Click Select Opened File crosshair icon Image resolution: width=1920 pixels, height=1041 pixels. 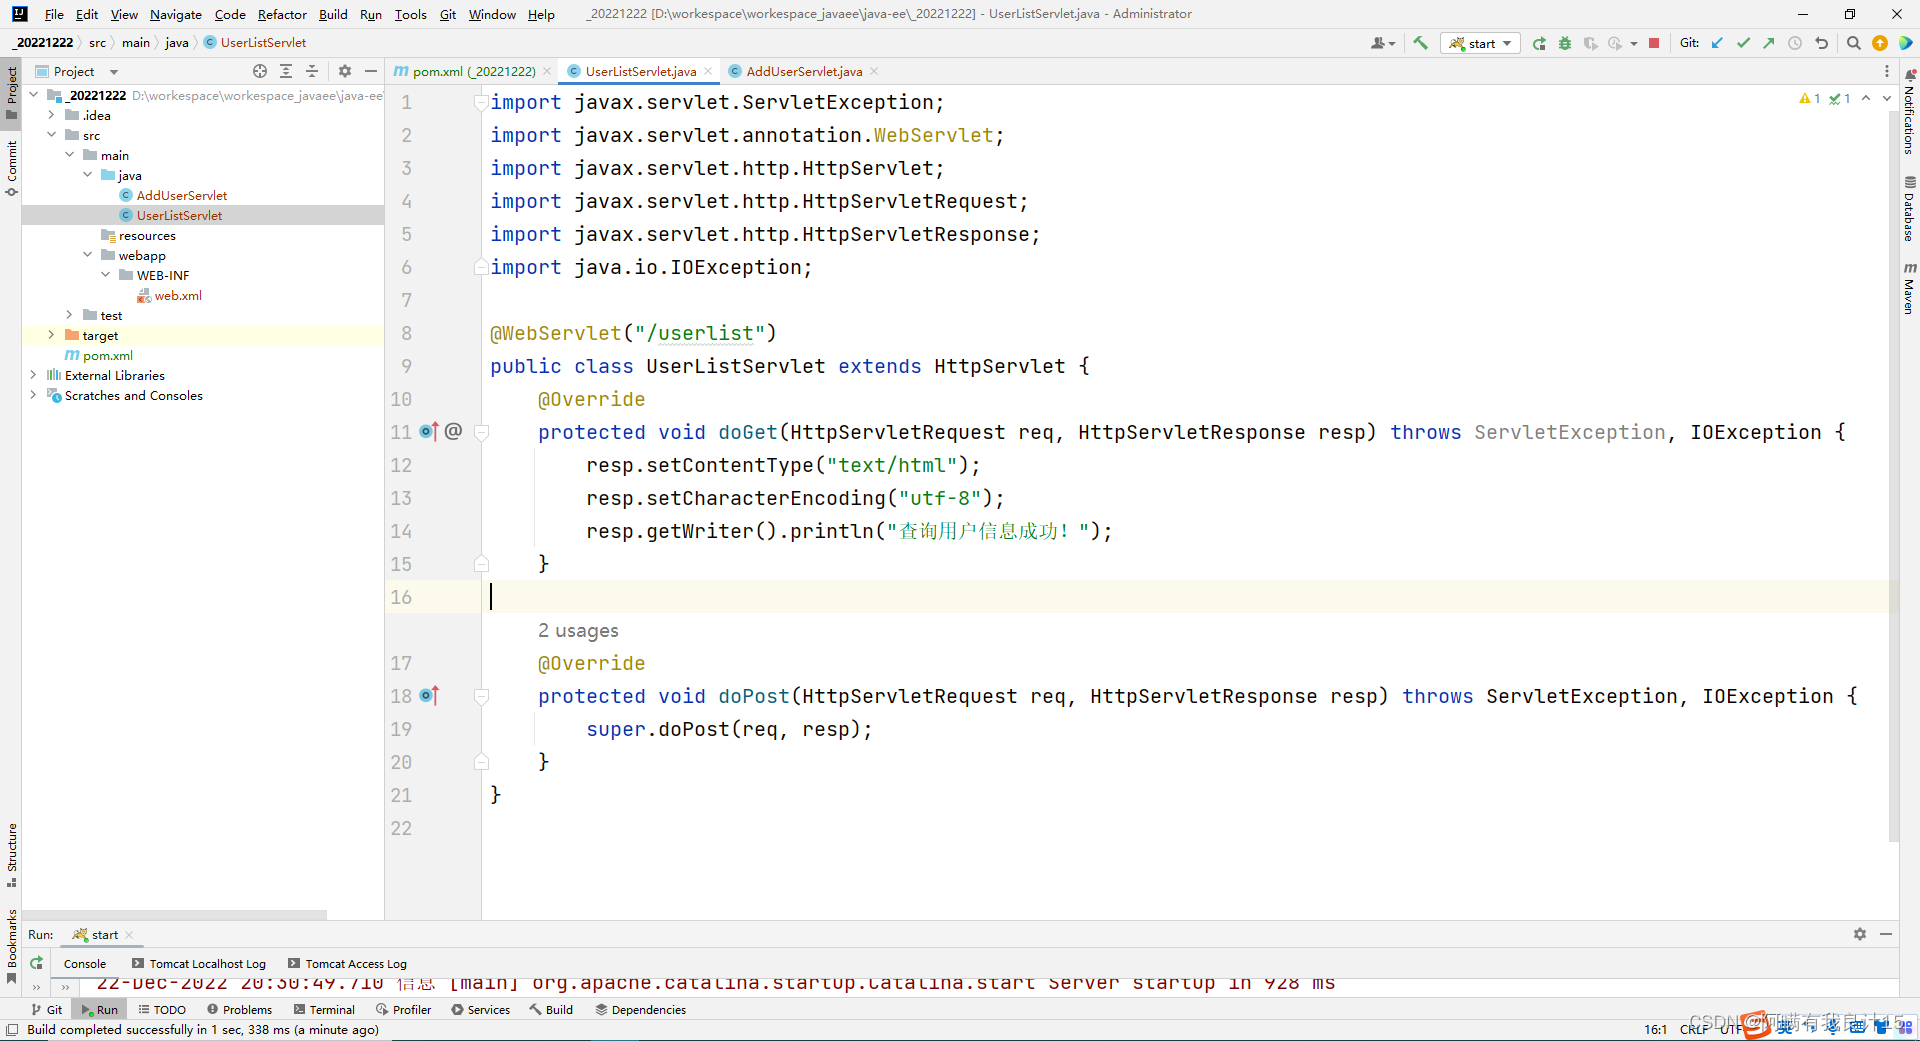pyautogui.click(x=260, y=71)
